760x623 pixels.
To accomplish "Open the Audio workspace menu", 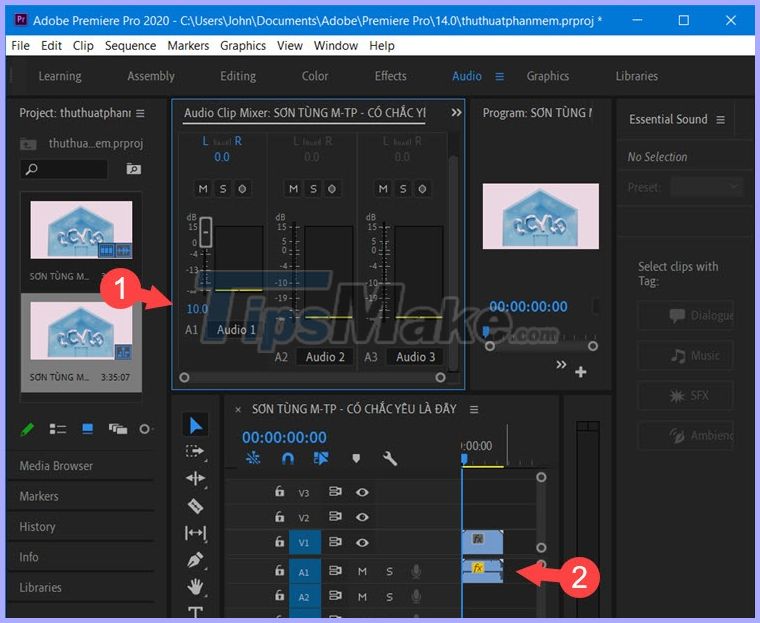I will click(499, 77).
